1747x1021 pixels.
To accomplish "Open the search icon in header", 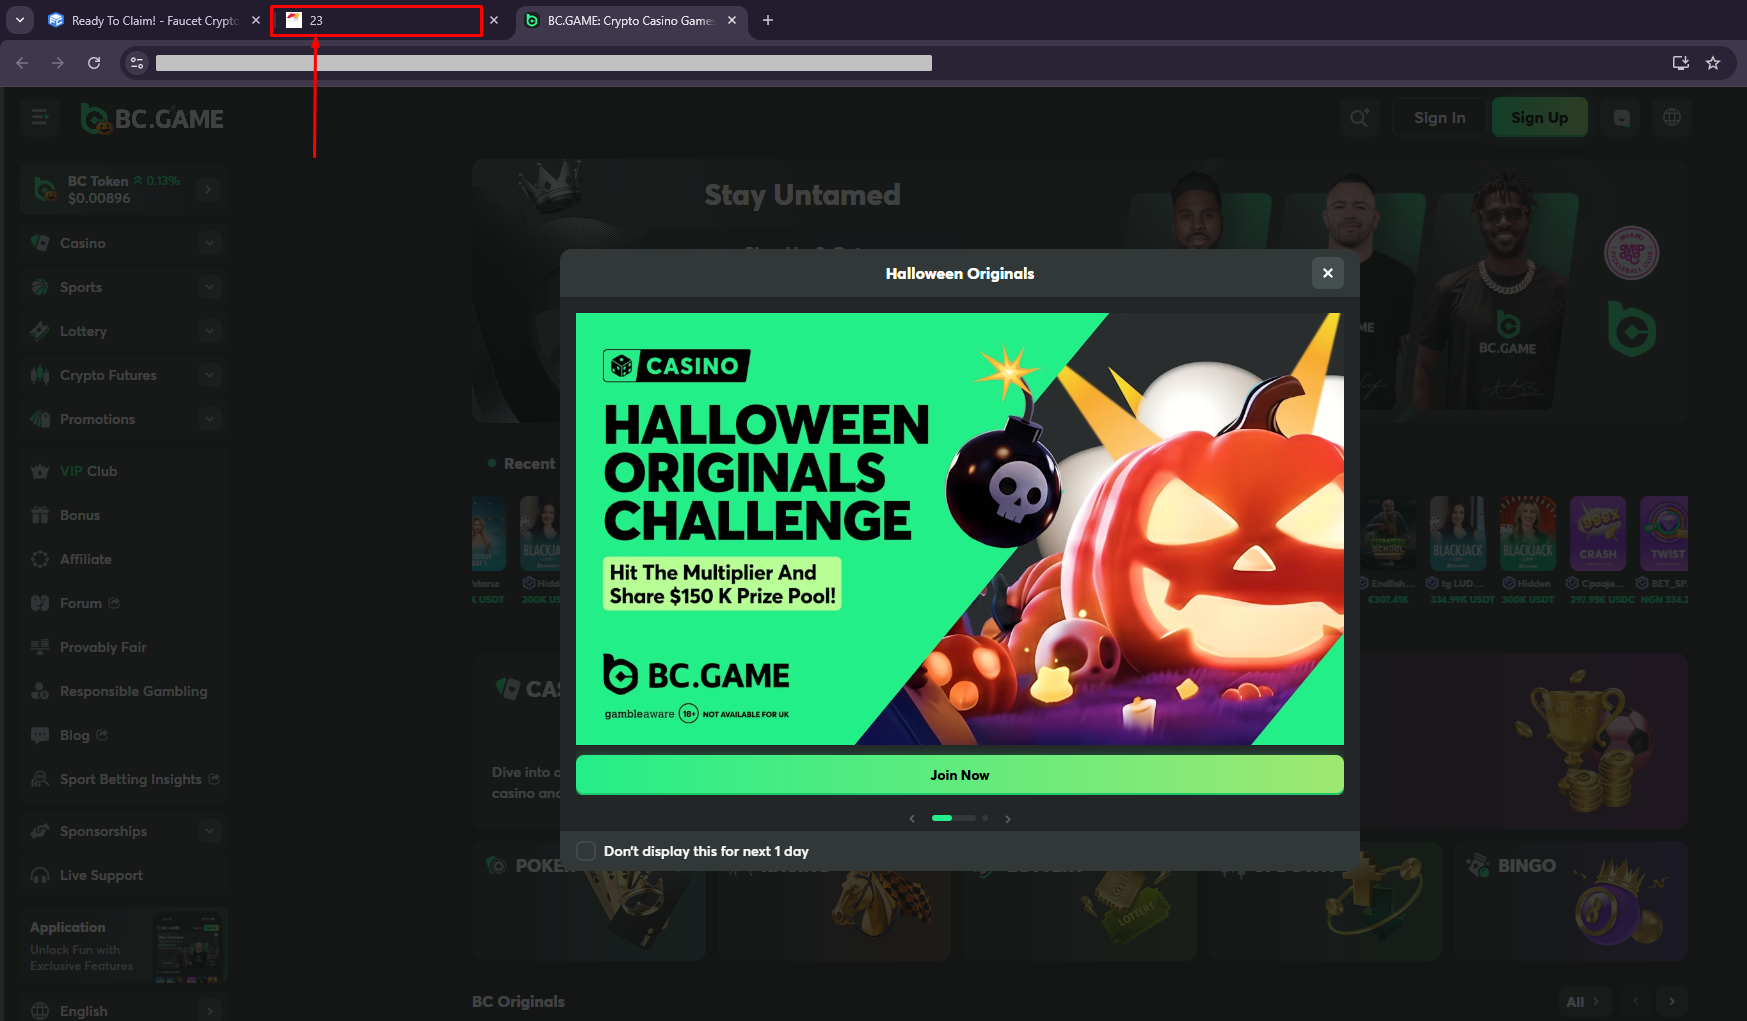I will (x=1358, y=118).
